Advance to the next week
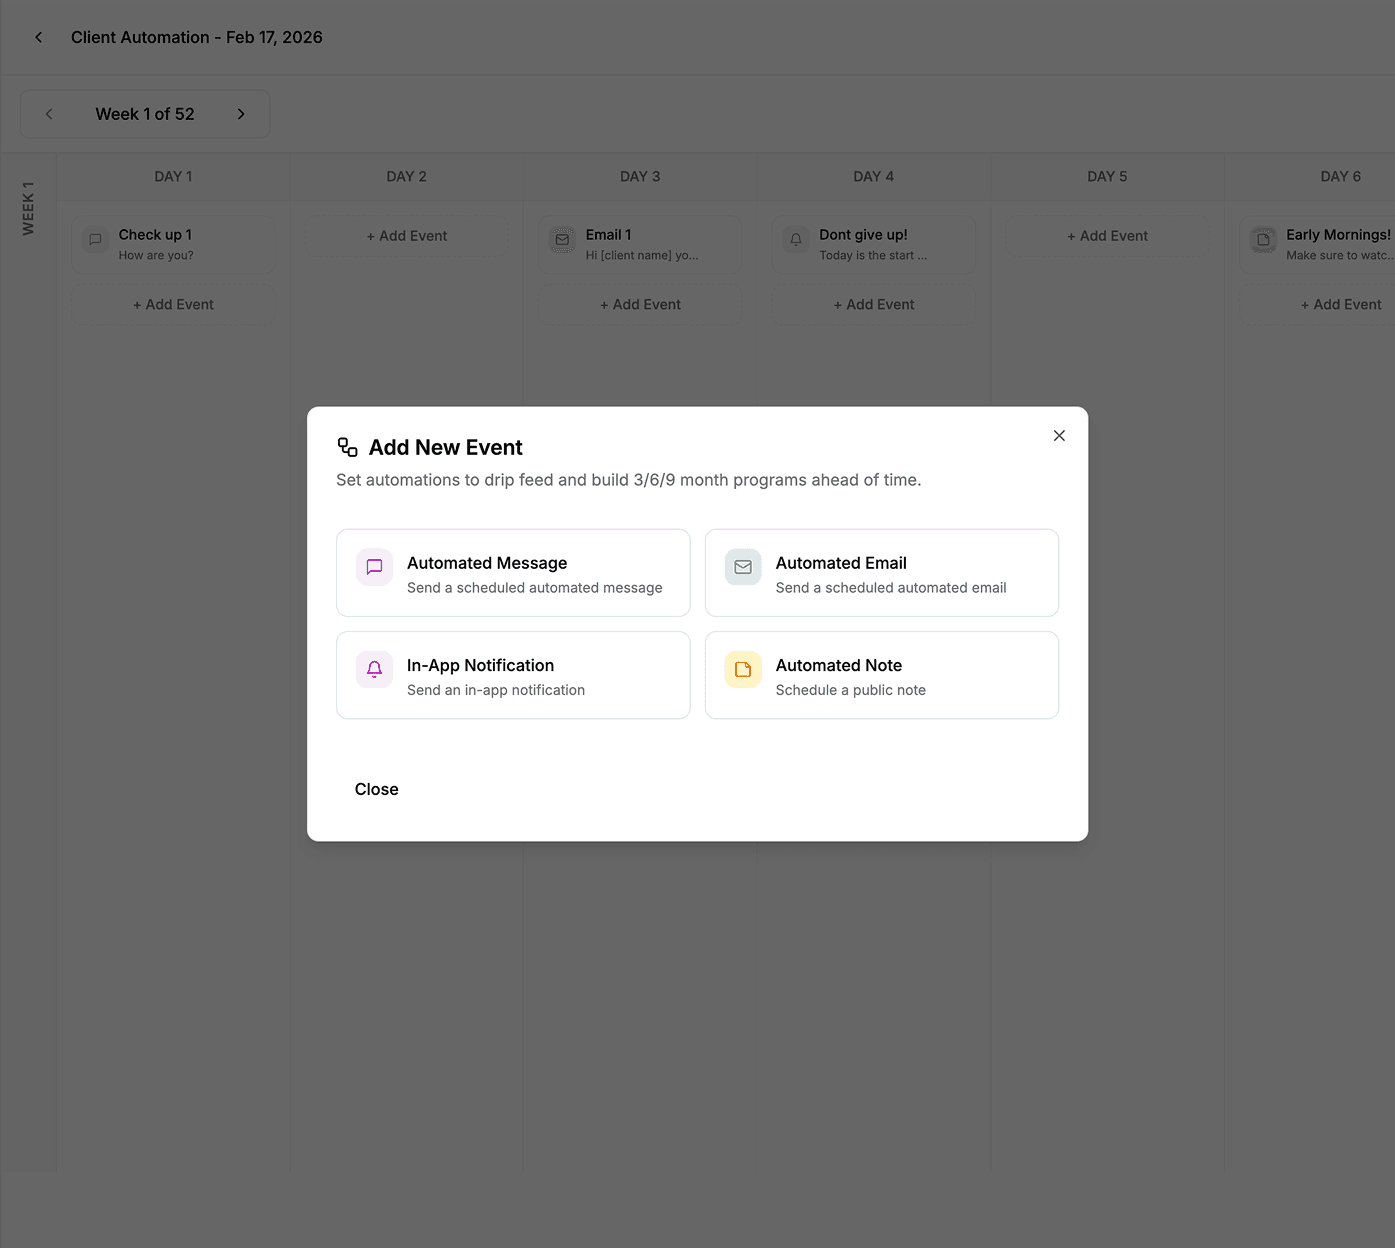 click(241, 114)
